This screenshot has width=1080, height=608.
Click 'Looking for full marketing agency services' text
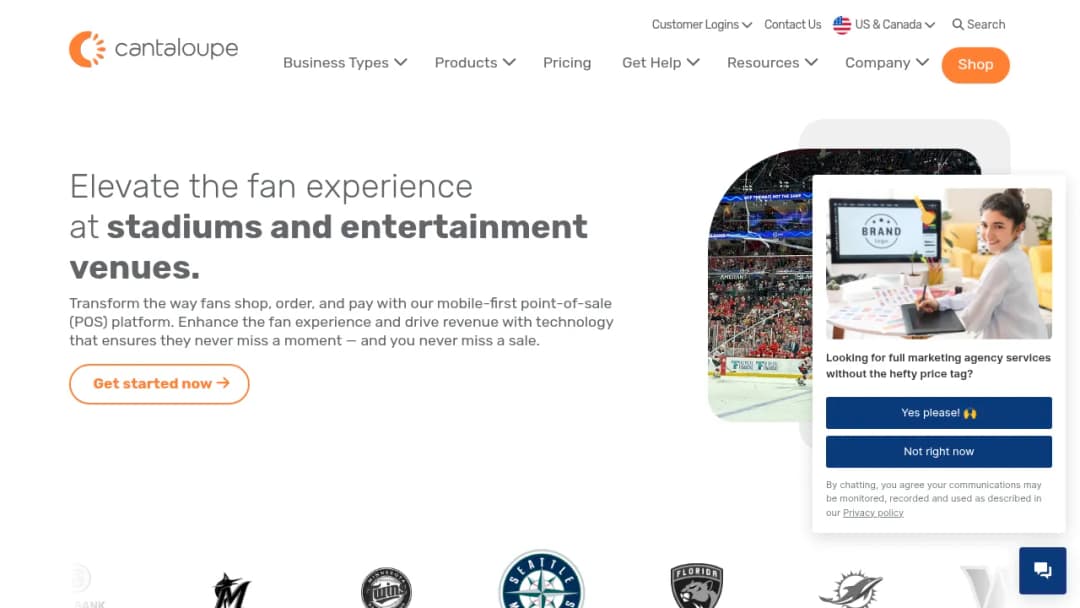[938, 366]
